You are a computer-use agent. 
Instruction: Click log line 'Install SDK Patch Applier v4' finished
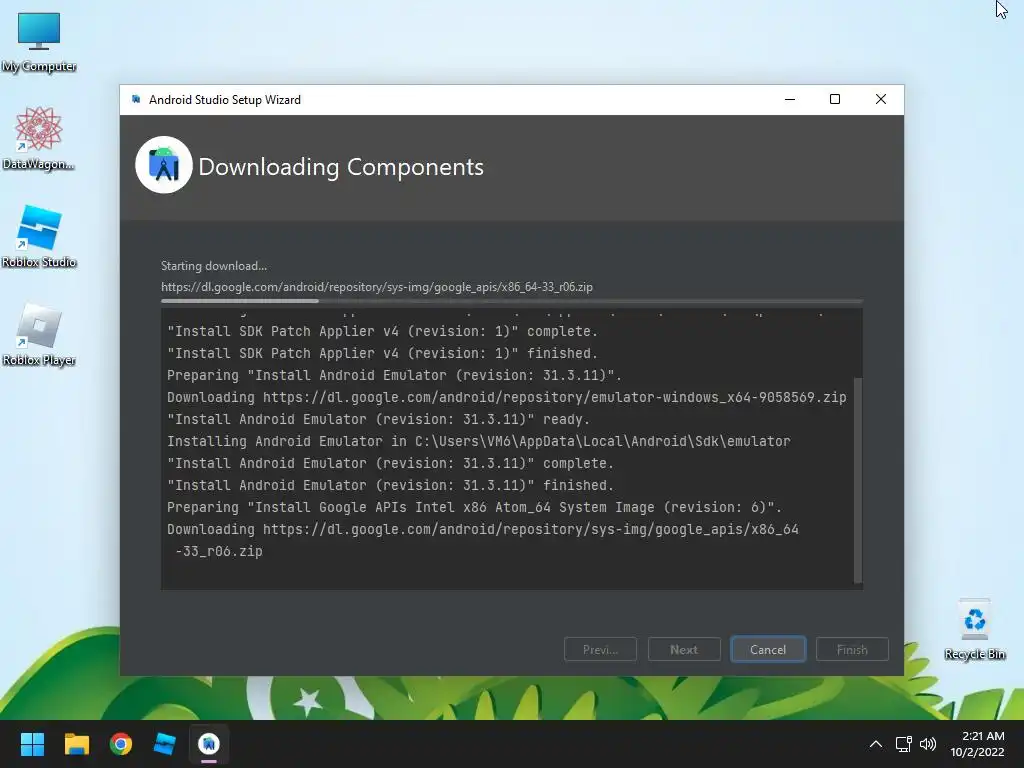pos(382,353)
